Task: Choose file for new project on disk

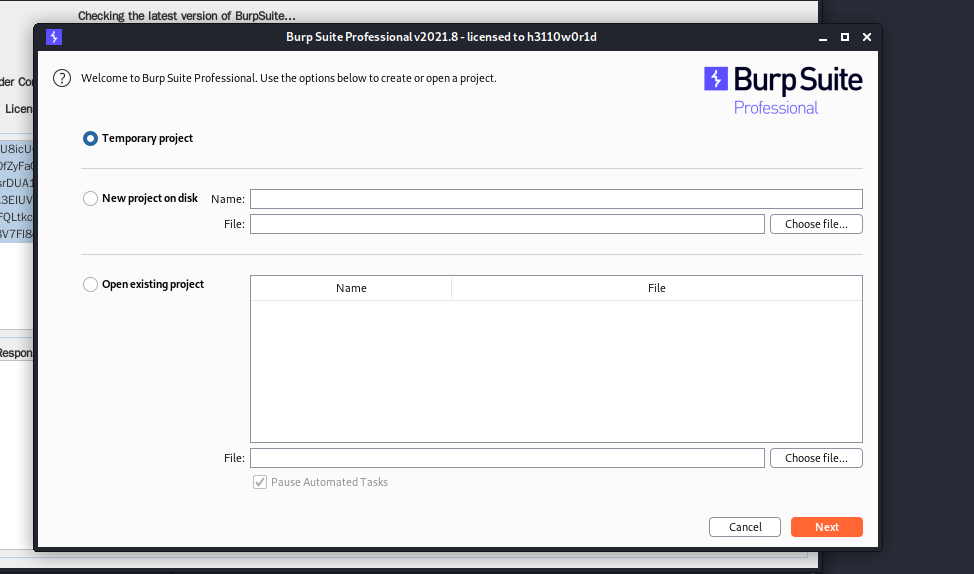Action: (x=816, y=224)
